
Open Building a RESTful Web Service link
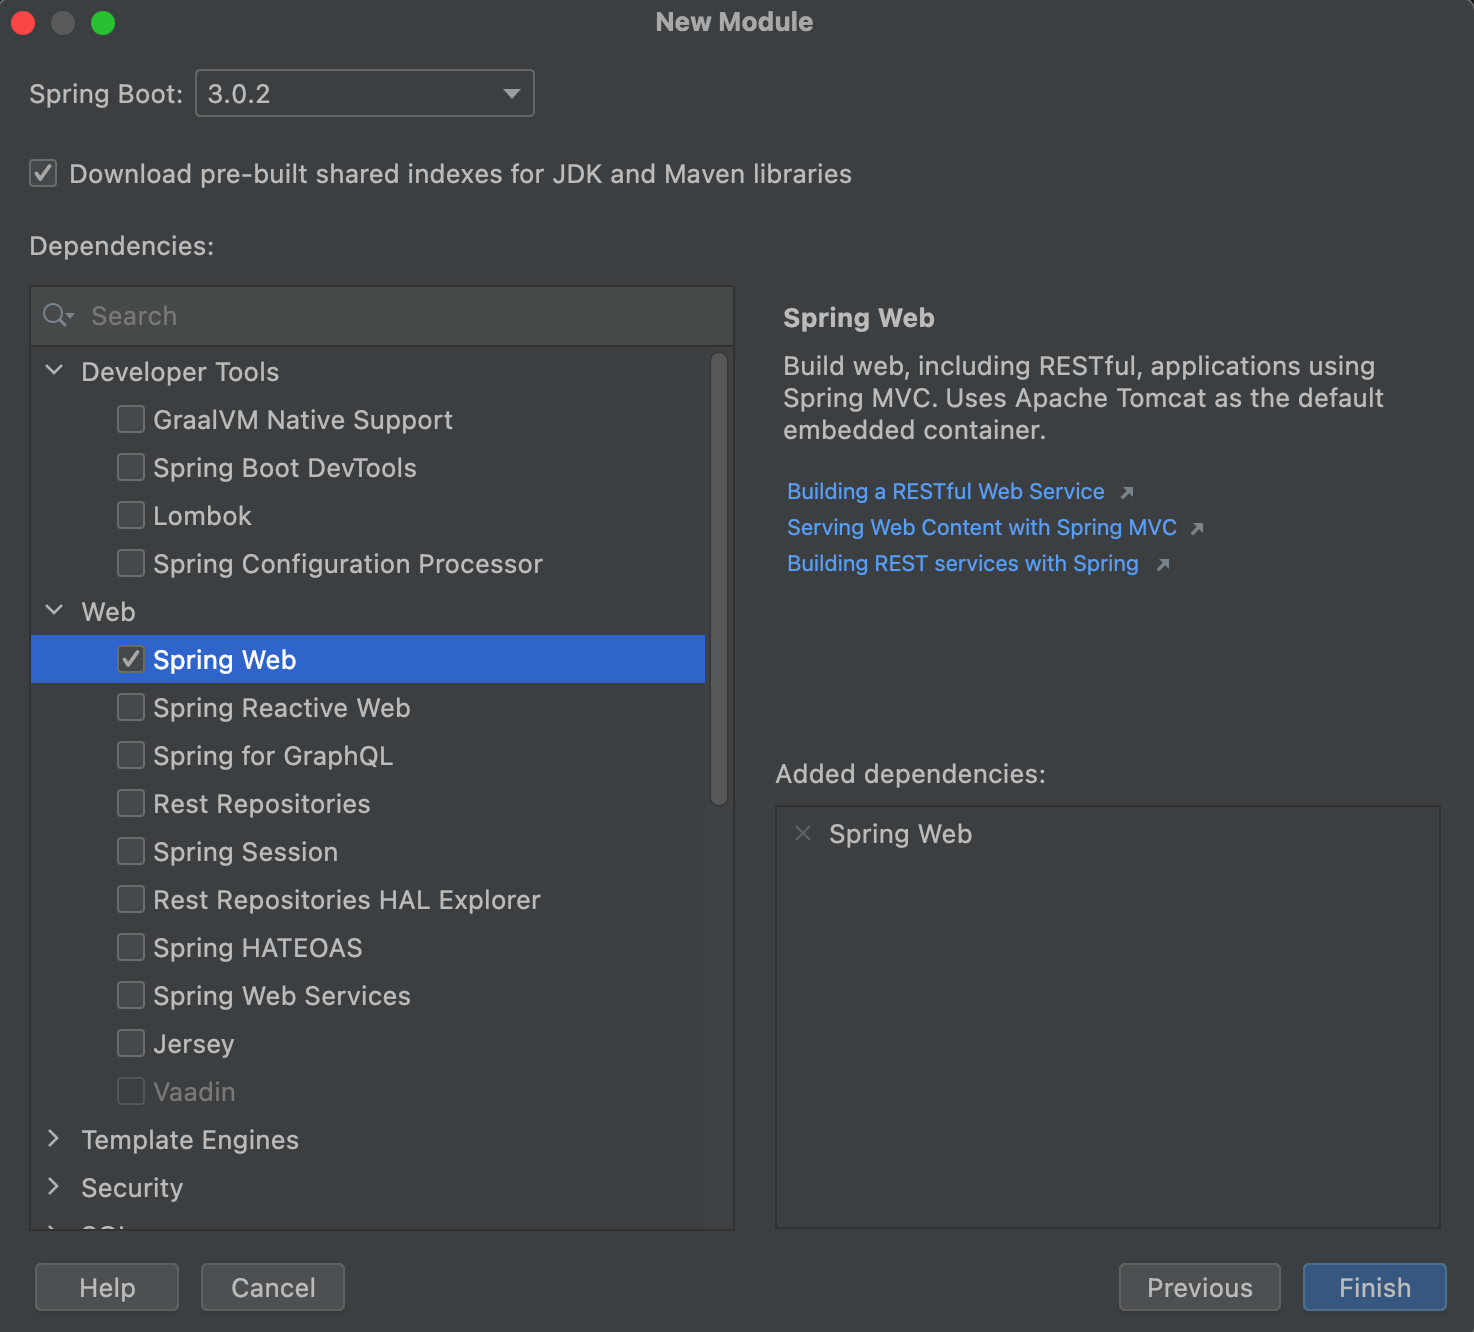[946, 492]
